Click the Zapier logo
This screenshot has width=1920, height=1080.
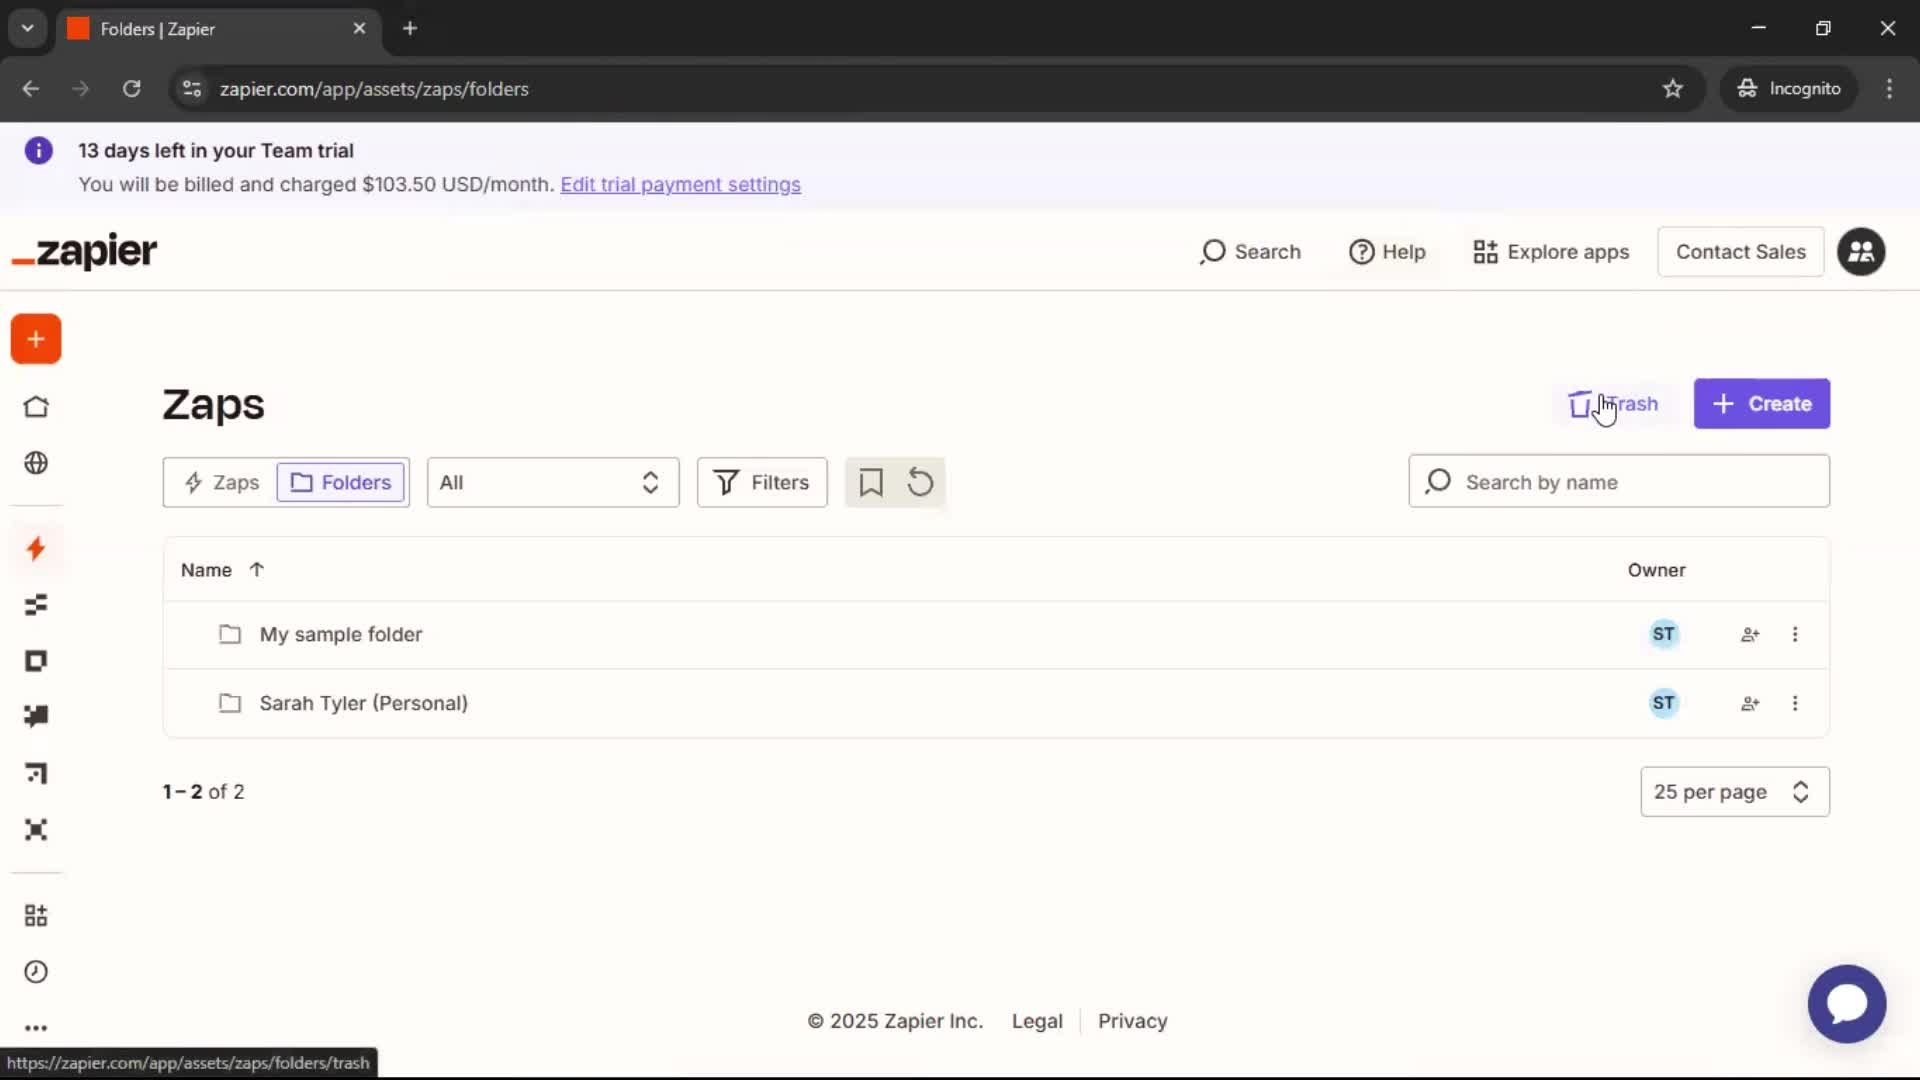point(85,251)
